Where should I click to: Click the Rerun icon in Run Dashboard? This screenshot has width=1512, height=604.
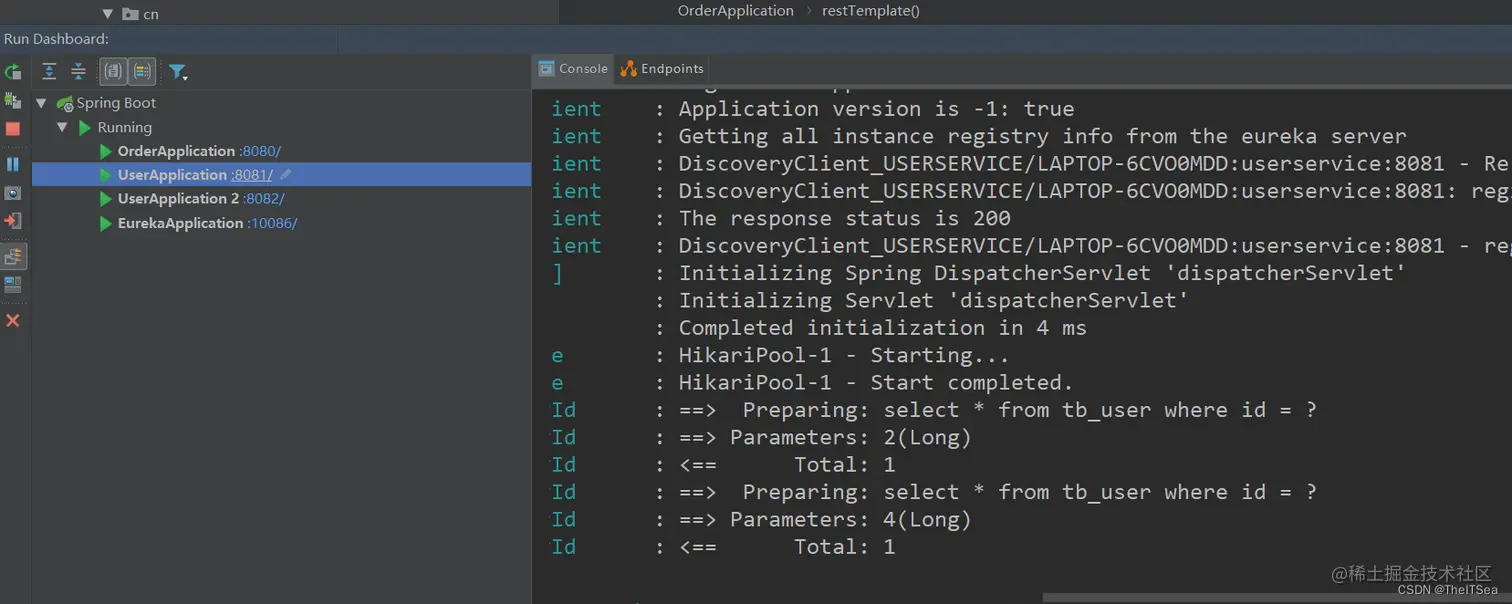coord(13,72)
